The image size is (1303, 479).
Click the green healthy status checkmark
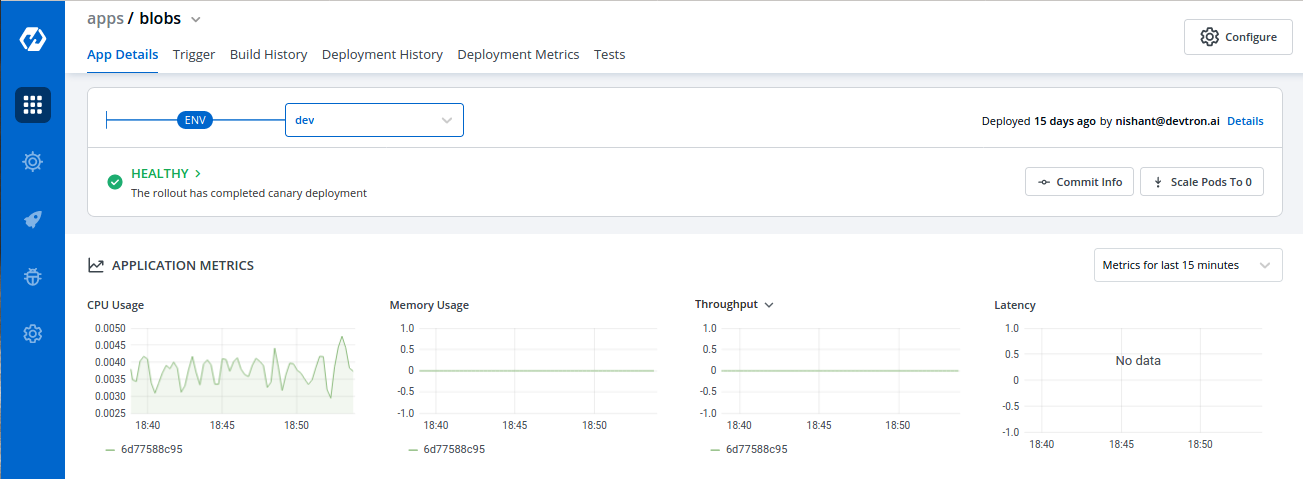point(115,182)
